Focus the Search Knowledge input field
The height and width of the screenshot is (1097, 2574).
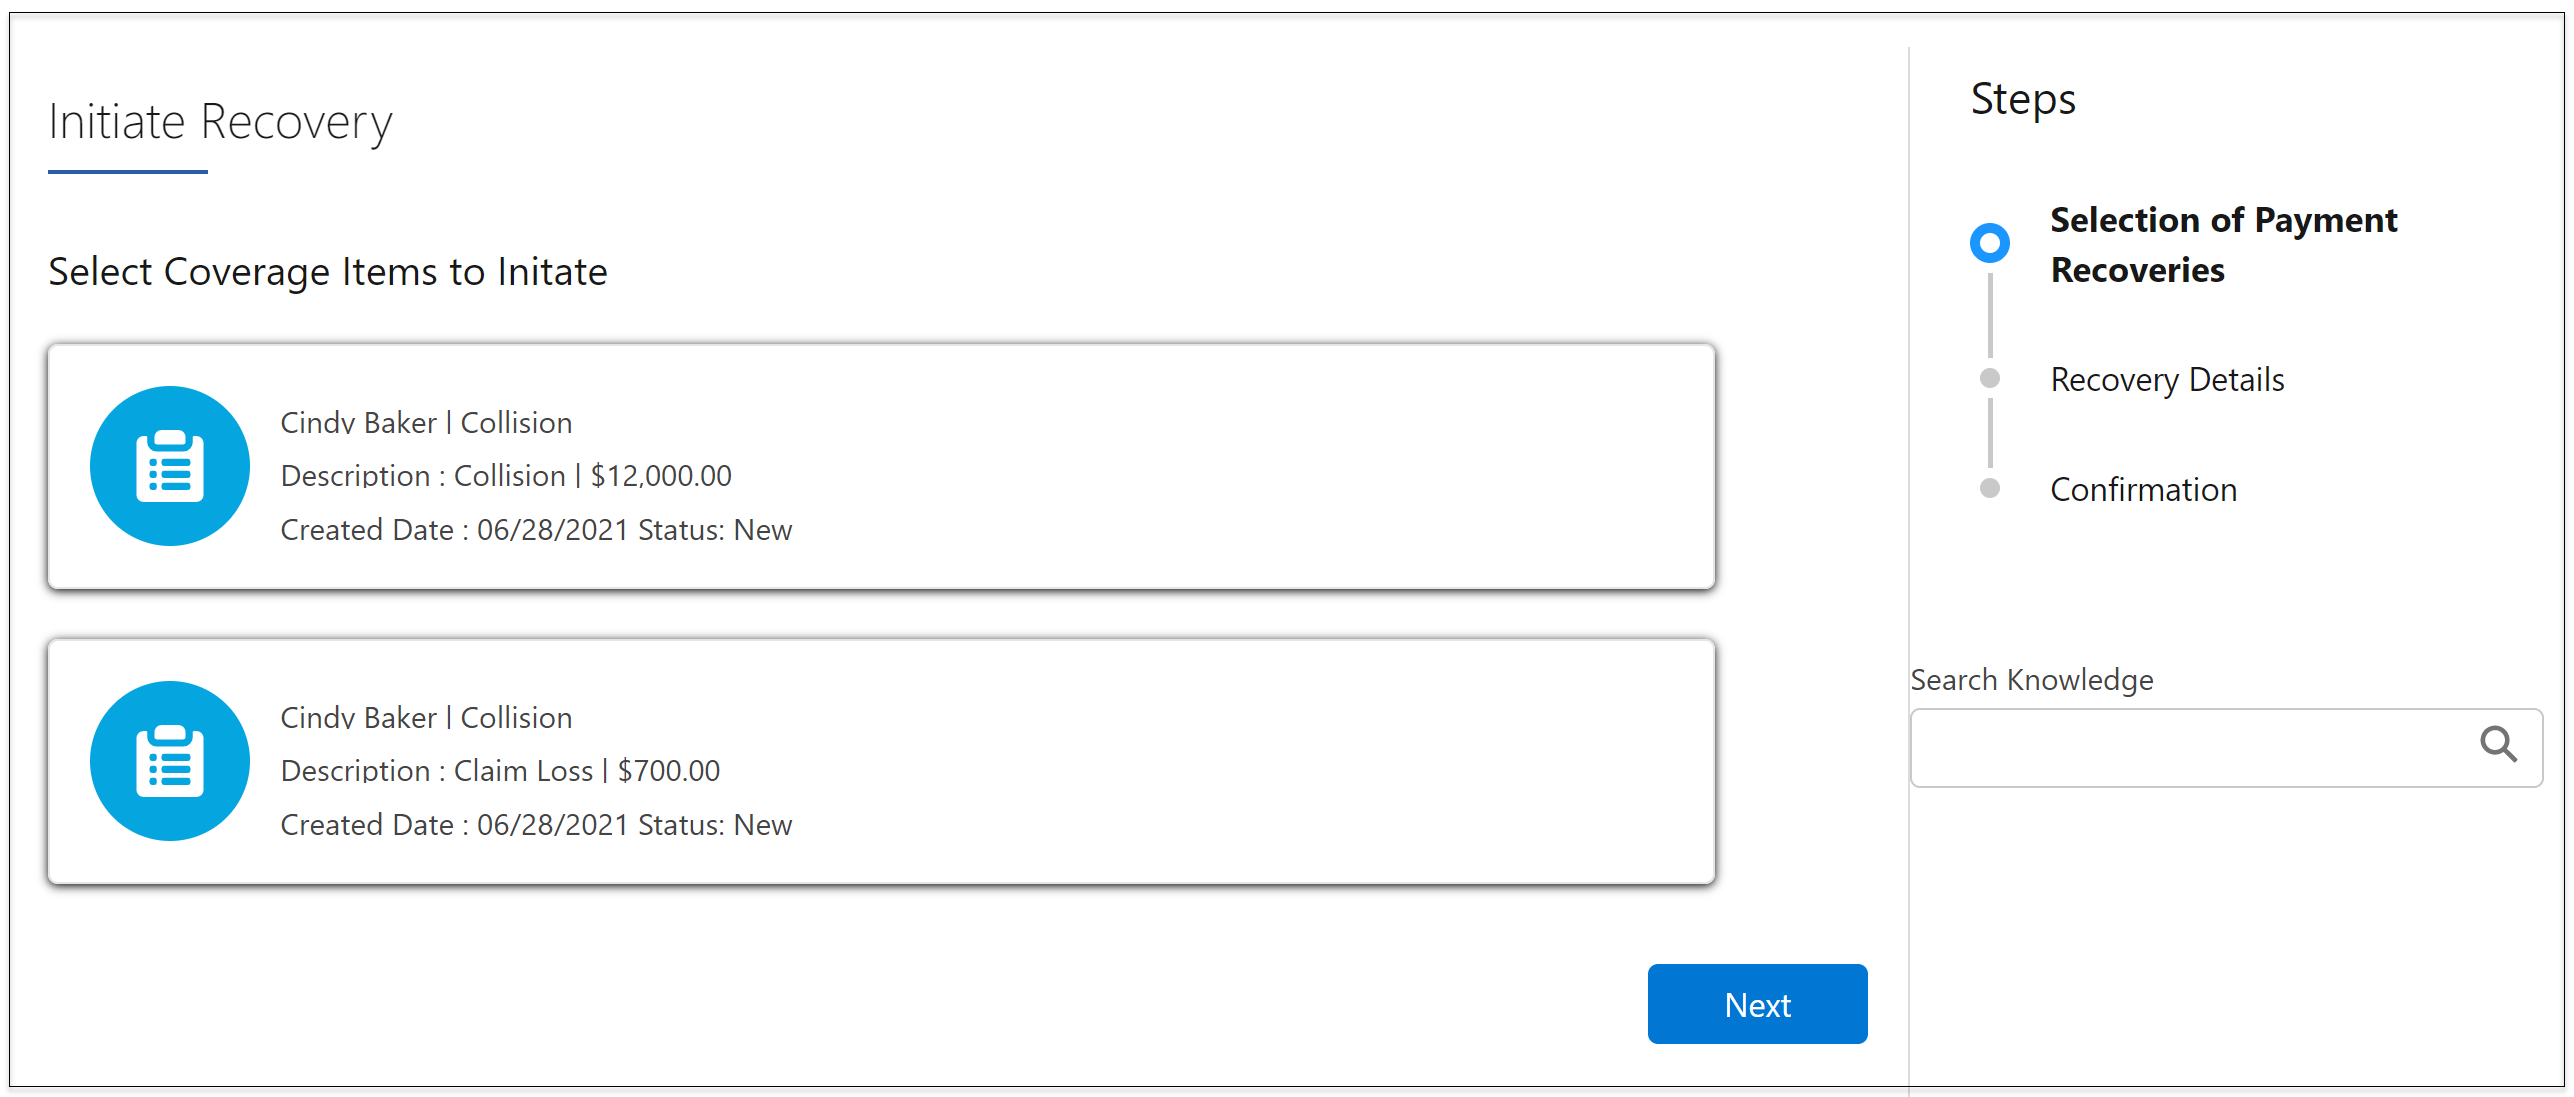click(x=2225, y=748)
